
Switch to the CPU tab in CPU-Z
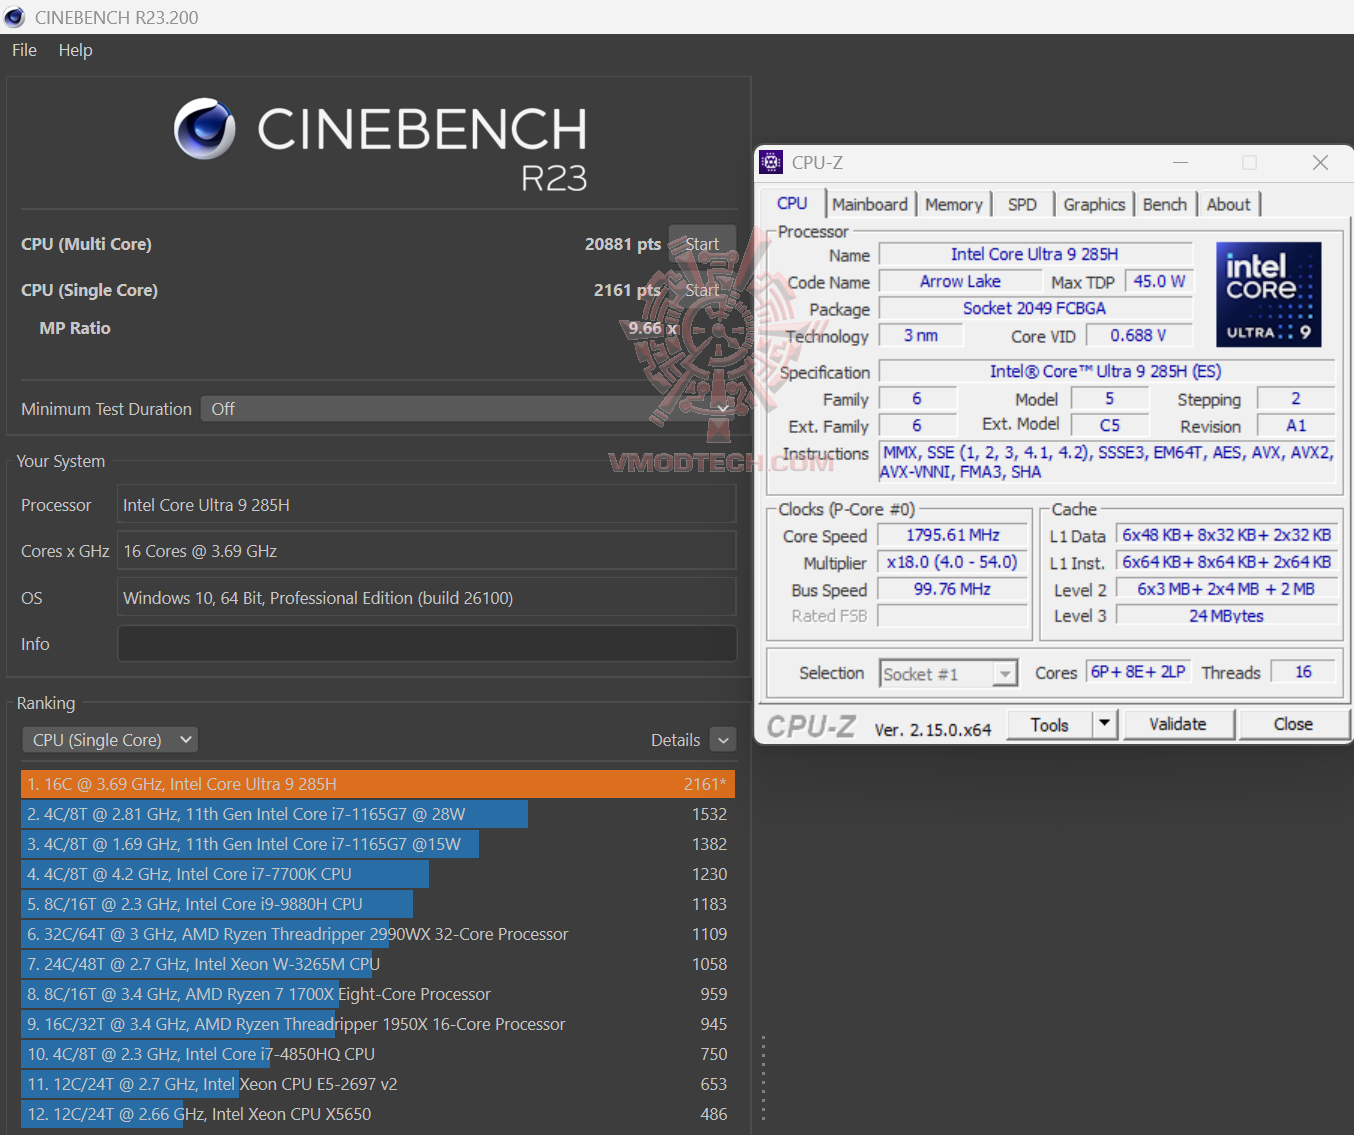click(792, 203)
